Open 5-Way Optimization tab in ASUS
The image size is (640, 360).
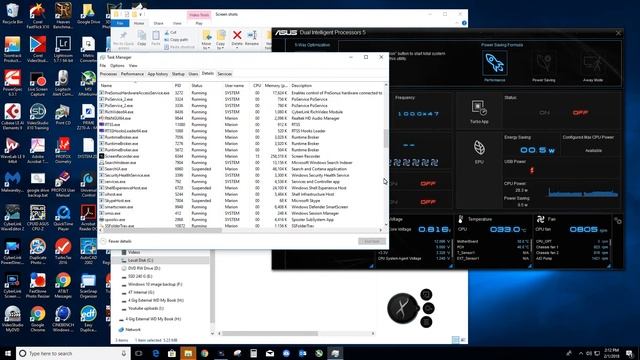coord(312,45)
